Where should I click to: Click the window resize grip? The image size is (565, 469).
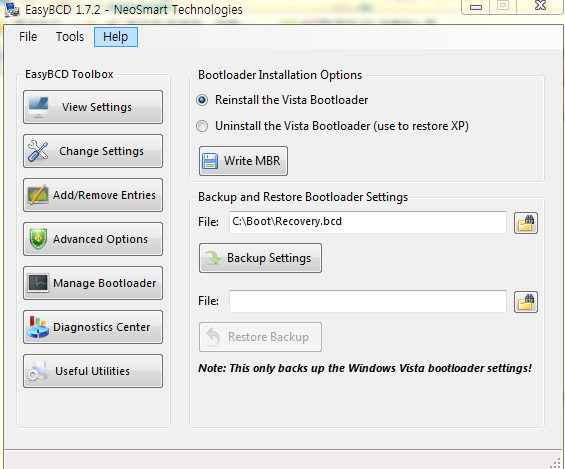pyautogui.click(x=556, y=463)
